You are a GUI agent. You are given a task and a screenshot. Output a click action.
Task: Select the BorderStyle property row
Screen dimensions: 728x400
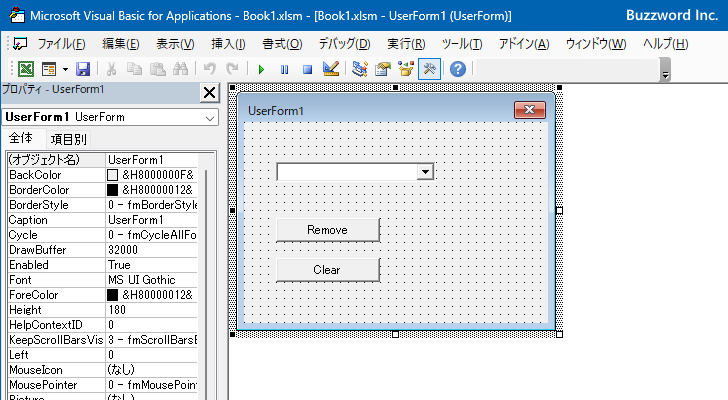pyautogui.click(x=102, y=205)
